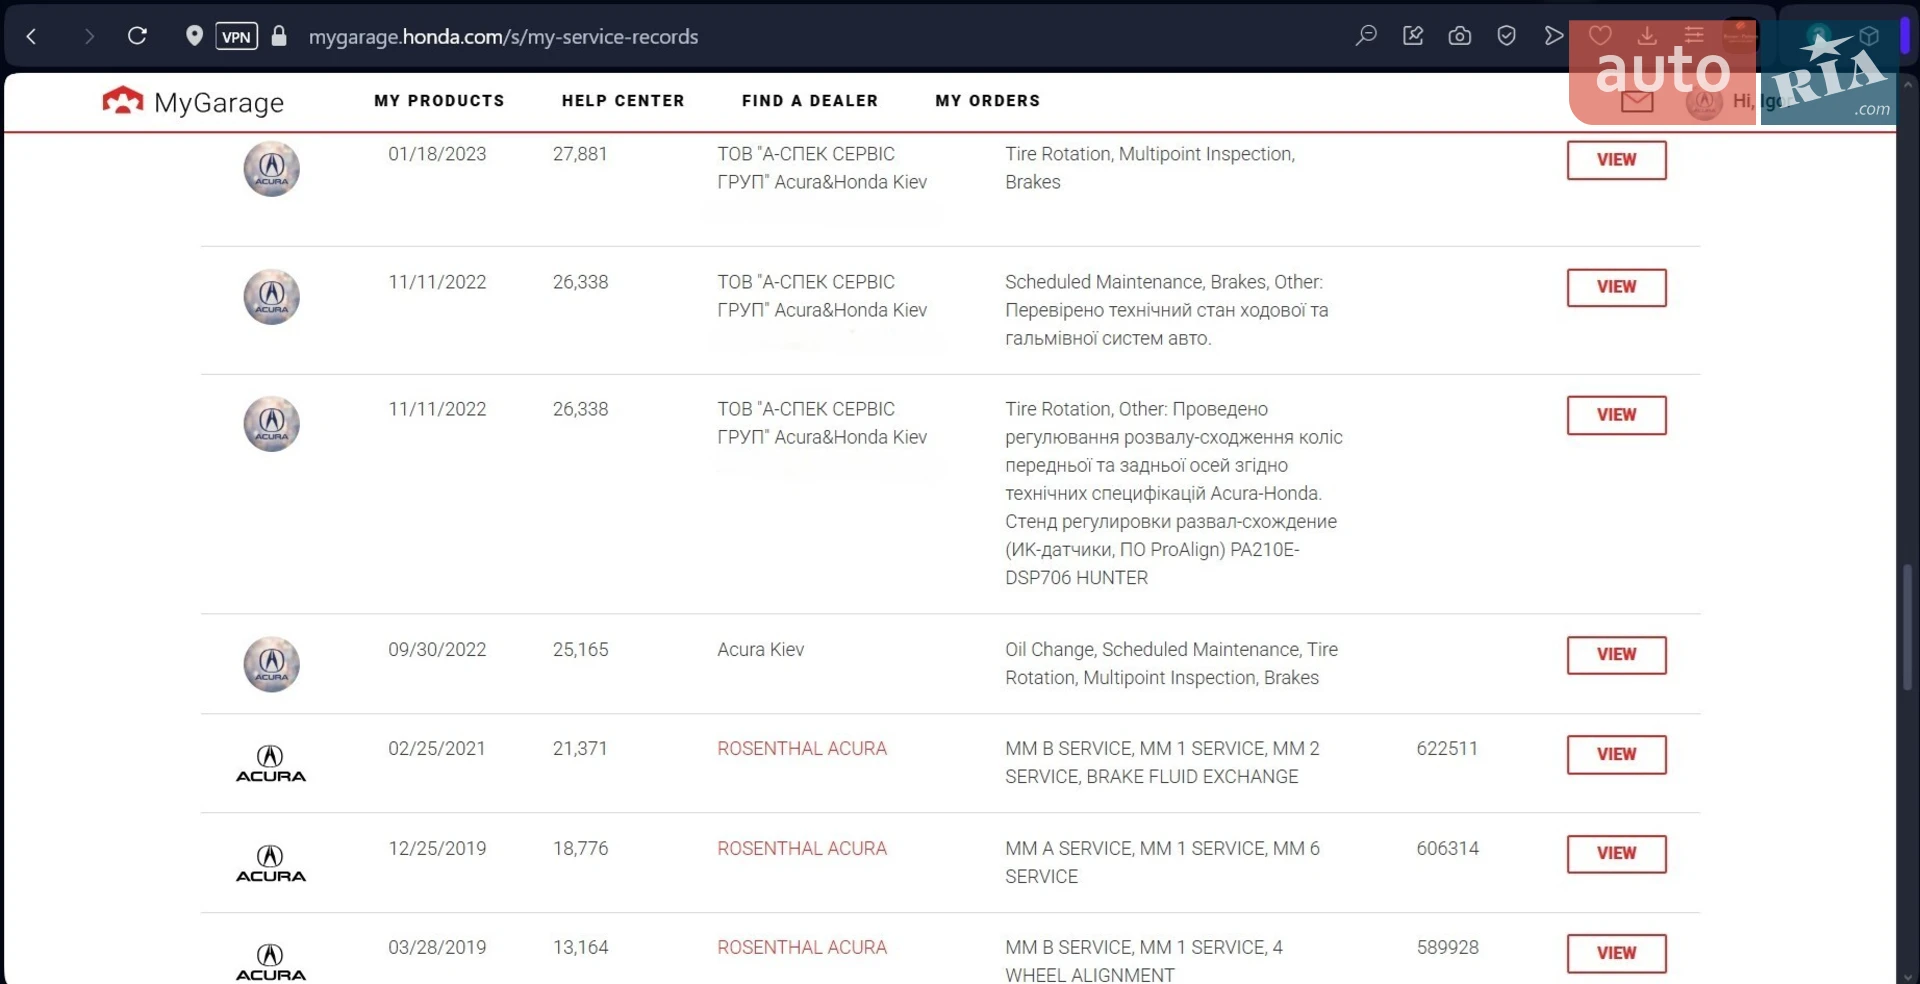Screen dimensions: 1920x984
Task: View the 09/30/2022 Acura Kiev record
Action: [1616, 655]
